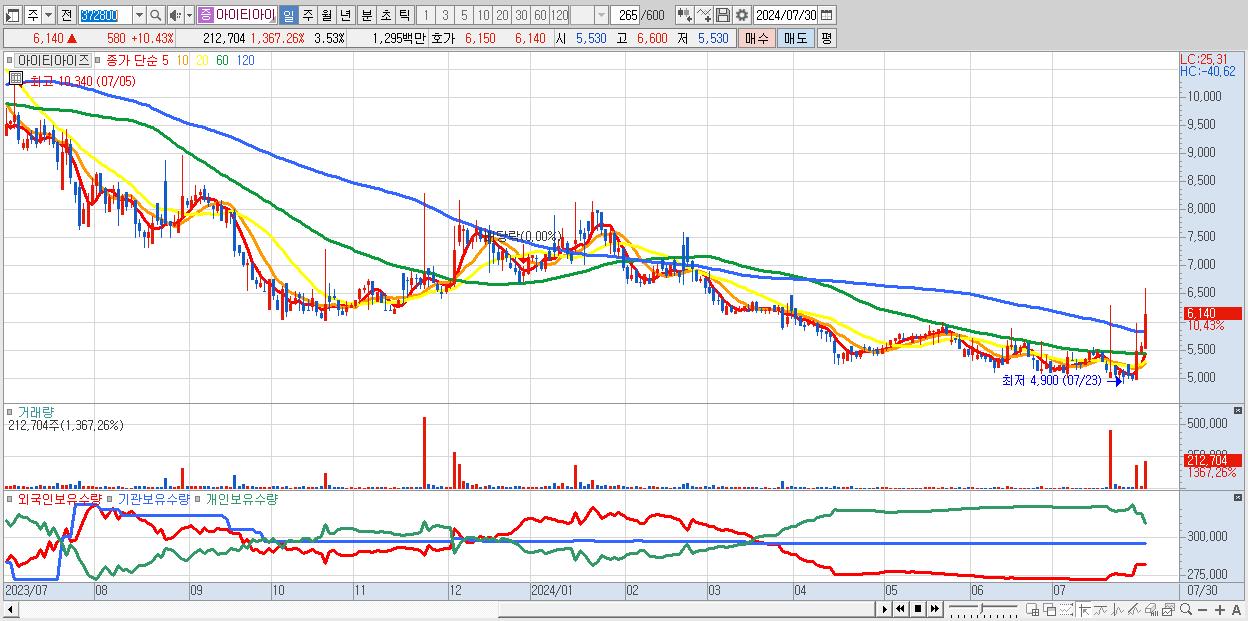The width and height of the screenshot is (1248, 621).
Task: Click the data table grid icon on chart
Action: pyautogui.click(x=15, y=76)
